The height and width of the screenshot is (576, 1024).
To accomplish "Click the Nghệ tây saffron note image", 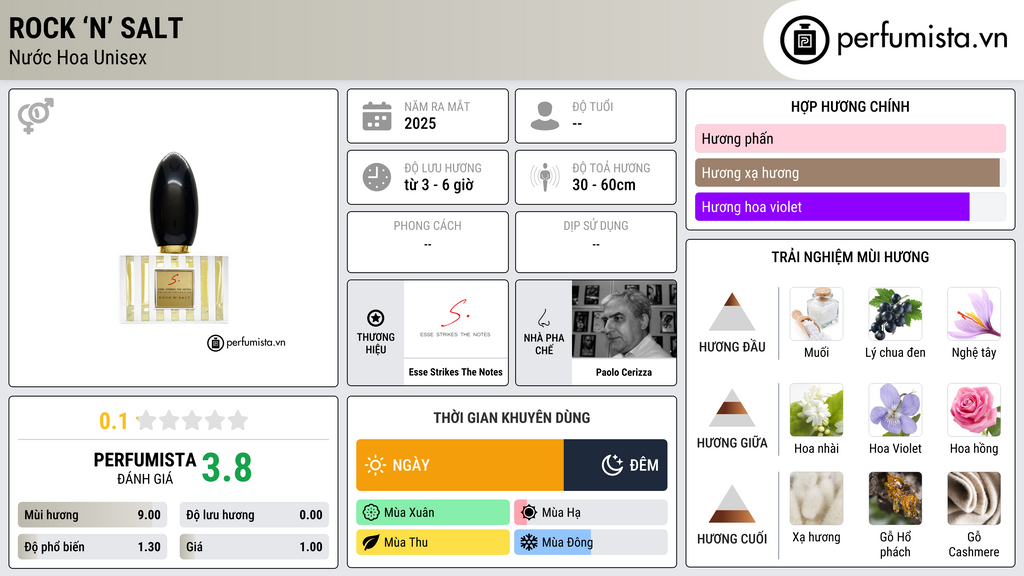I will 974,314.
